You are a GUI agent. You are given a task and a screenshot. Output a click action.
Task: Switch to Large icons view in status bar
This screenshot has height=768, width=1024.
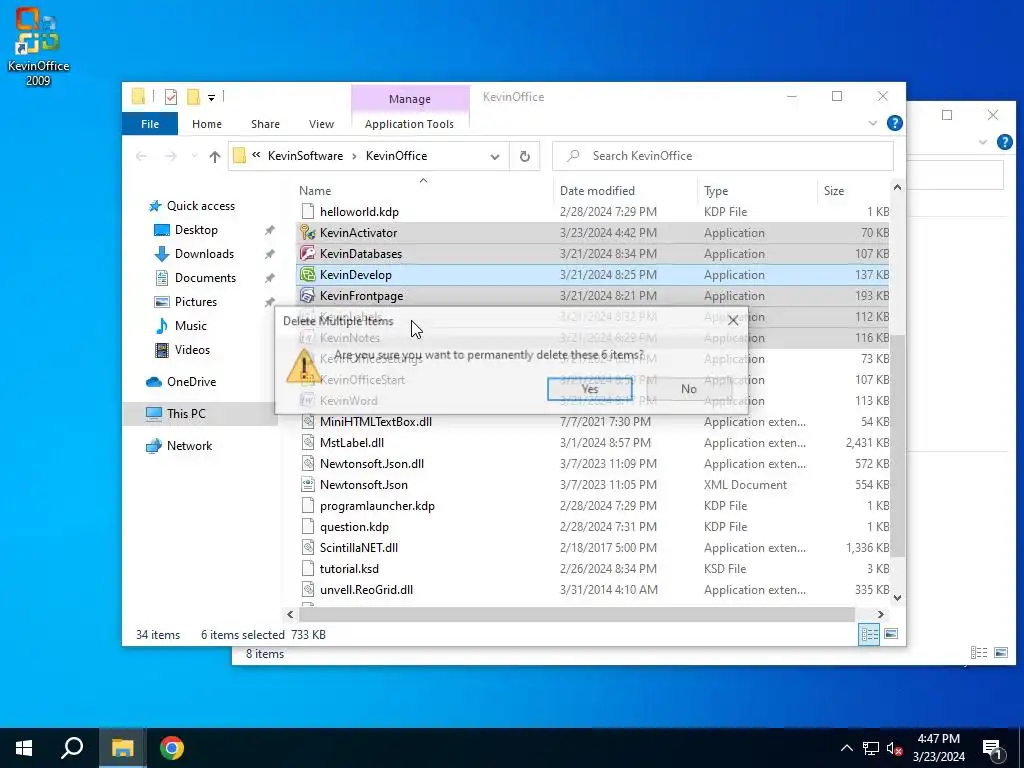point(891,634)
